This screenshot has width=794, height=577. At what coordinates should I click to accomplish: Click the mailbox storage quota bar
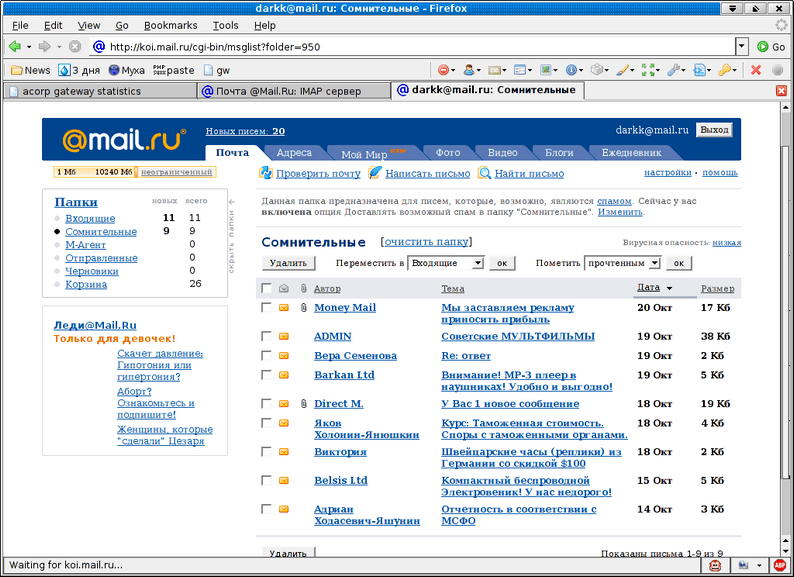tap(135, 172)
